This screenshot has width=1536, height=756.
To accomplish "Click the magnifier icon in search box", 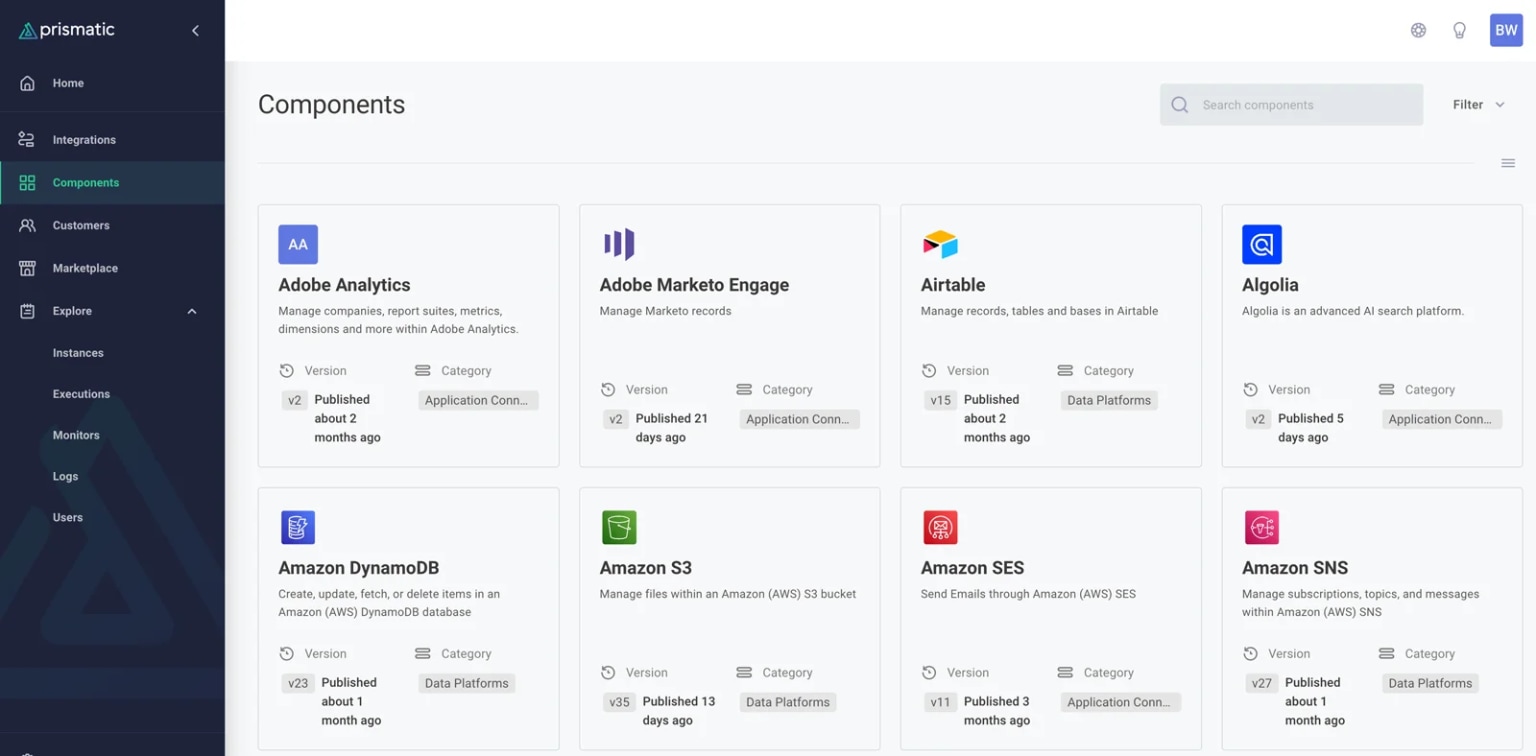I will pyautogui.click(x=1180, y=105).
